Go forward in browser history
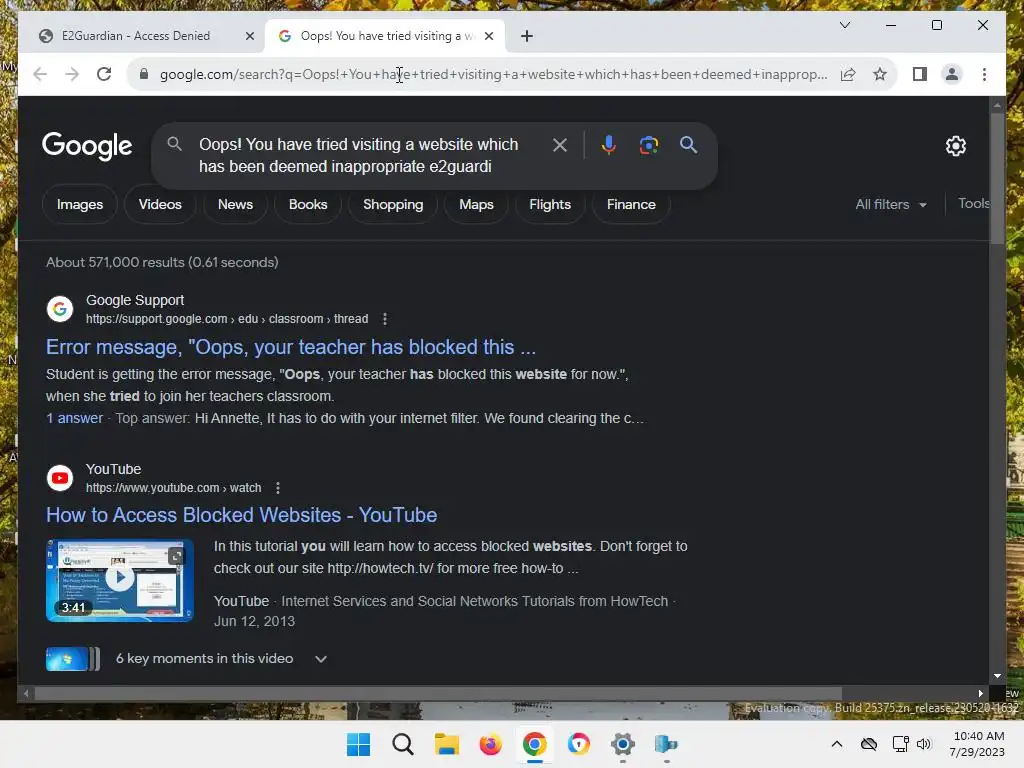The height and width of the screenshot is (768, 1024). pyautogui.click(x=72, y=74)
